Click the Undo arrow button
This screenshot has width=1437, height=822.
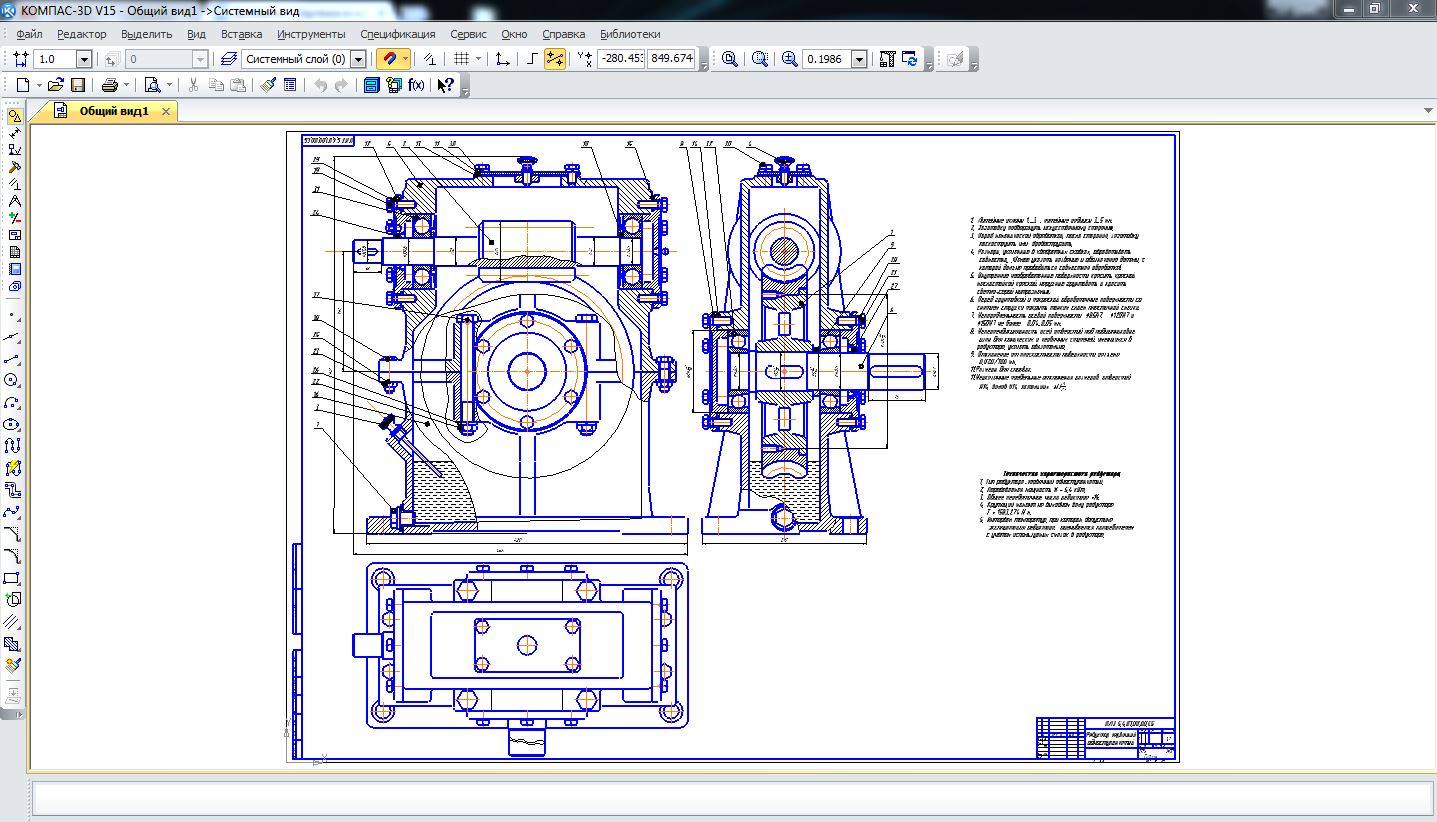coord(321,85)
